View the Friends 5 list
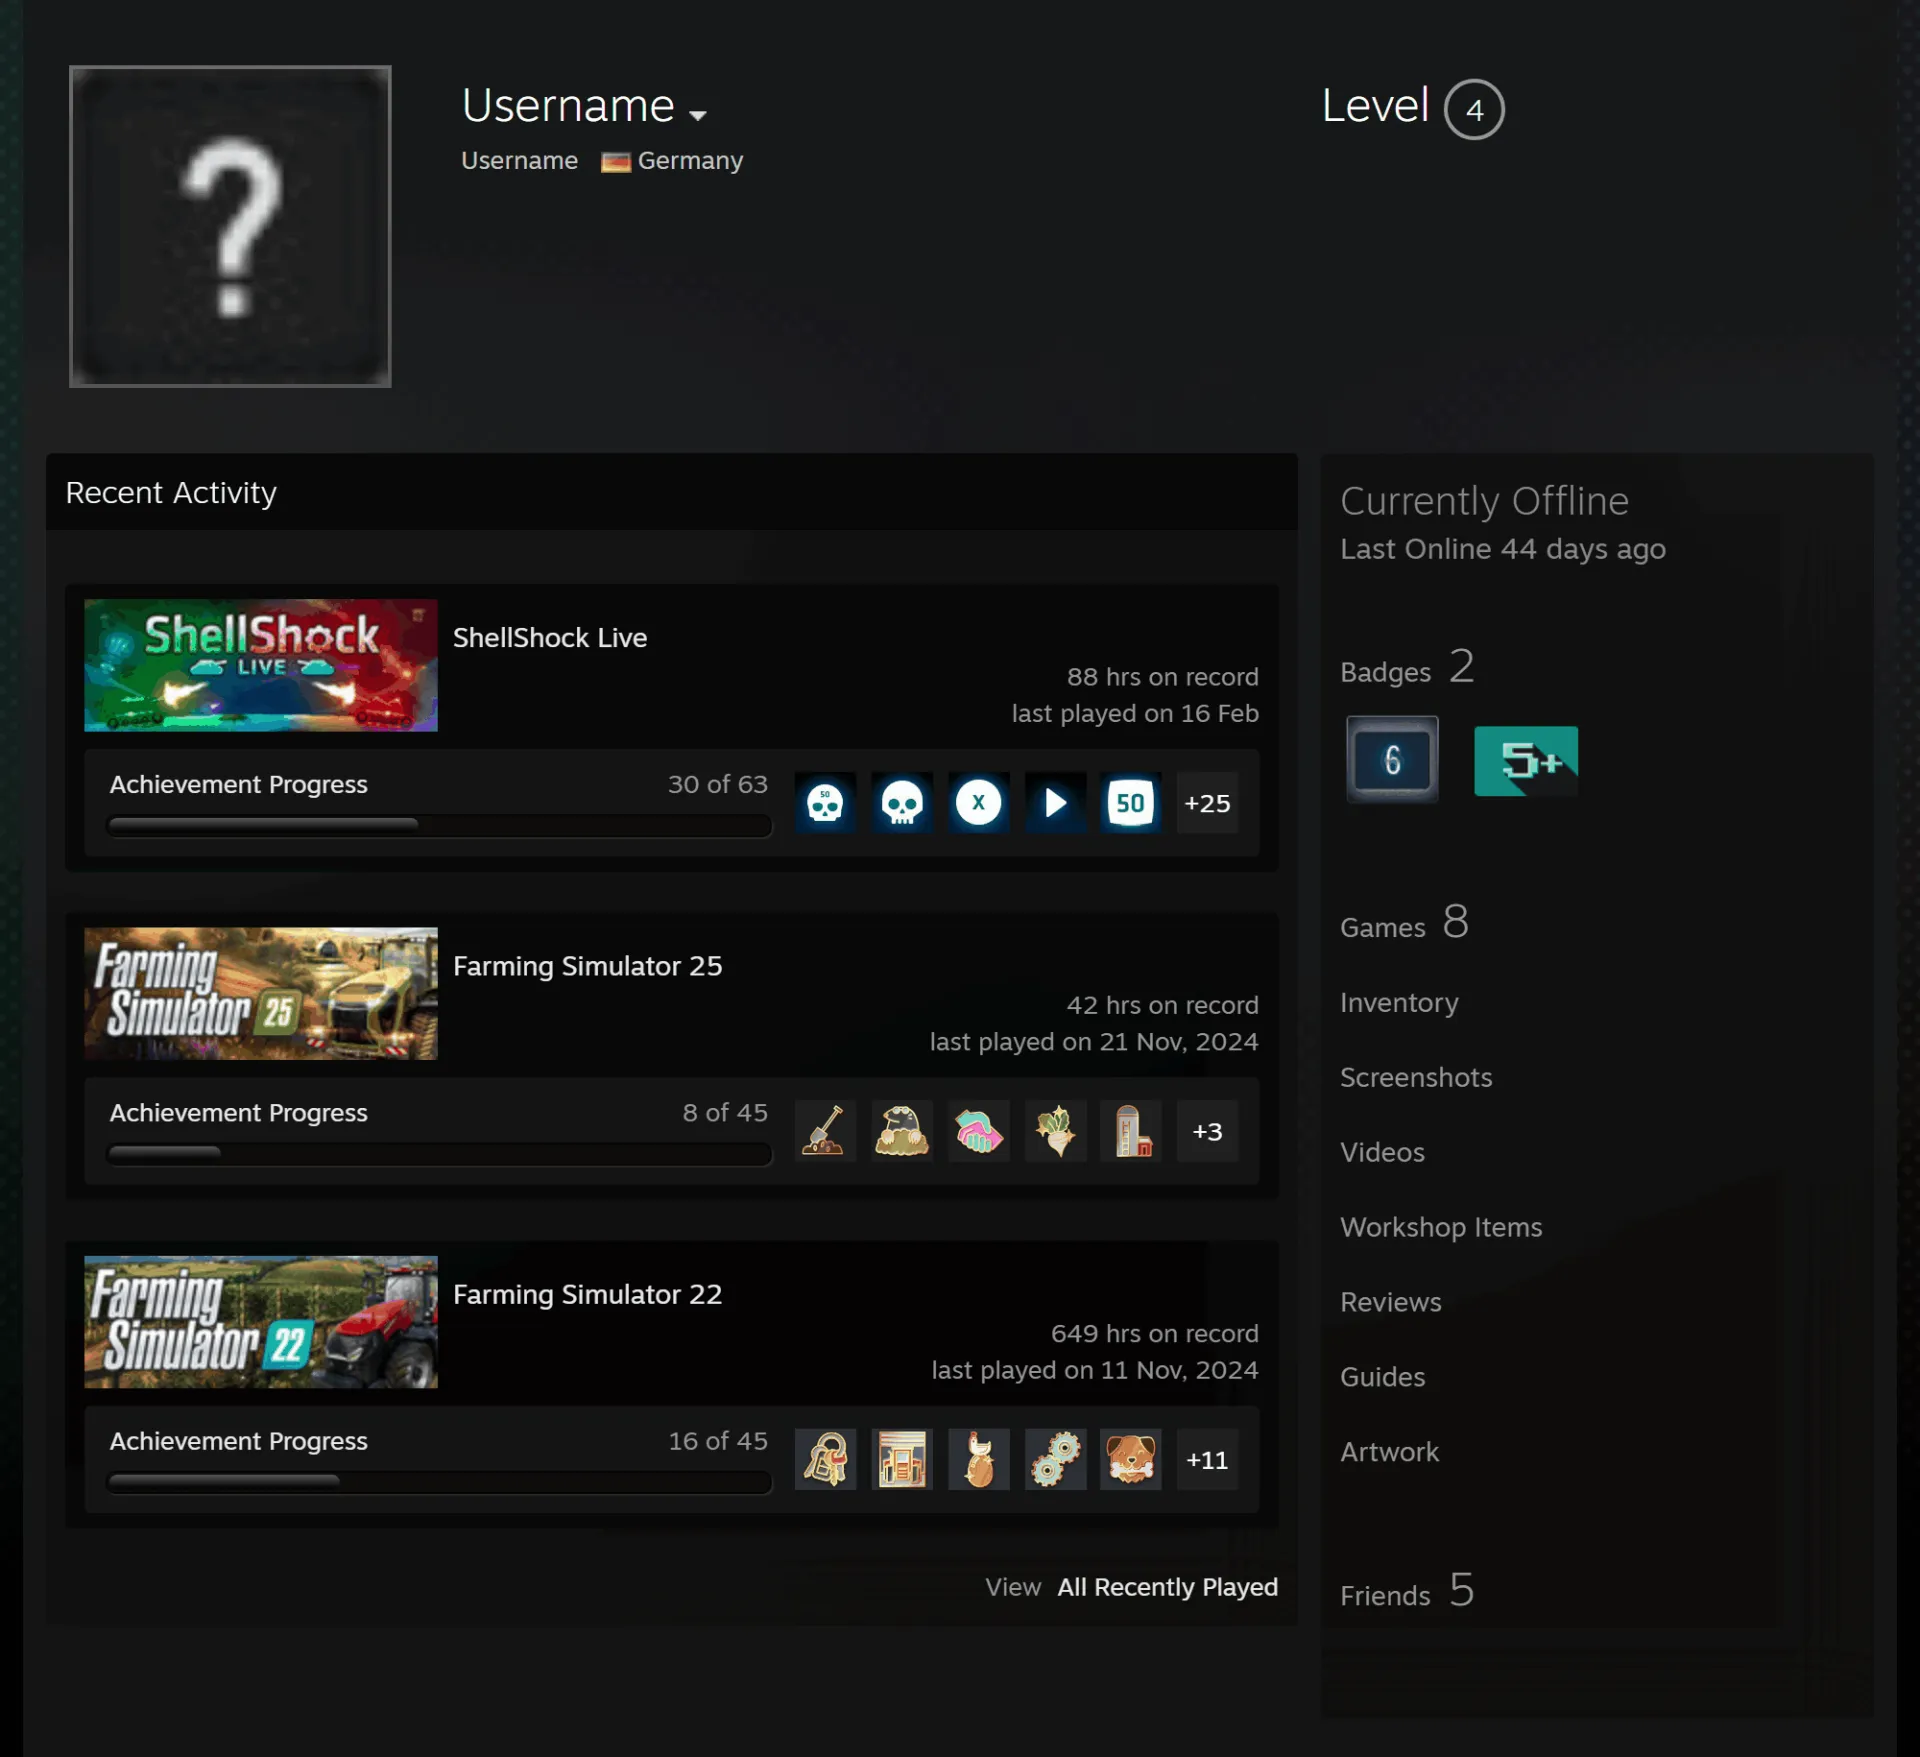The image size is (1920, 1757). [x=1407, y=1591]
